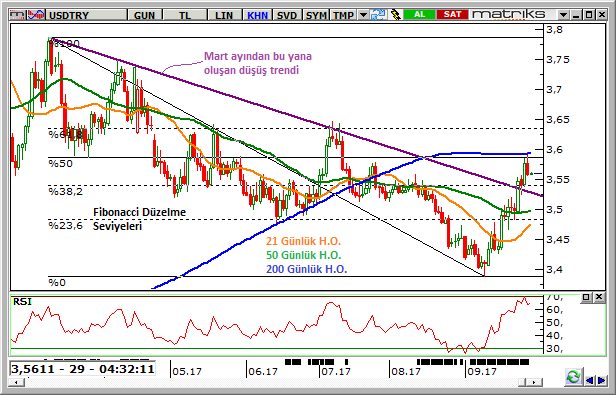This screenshot has height=395, width=616.
Task: Open the indicator wave icon beside USDTRY
Action: click(x=36, y=15)
